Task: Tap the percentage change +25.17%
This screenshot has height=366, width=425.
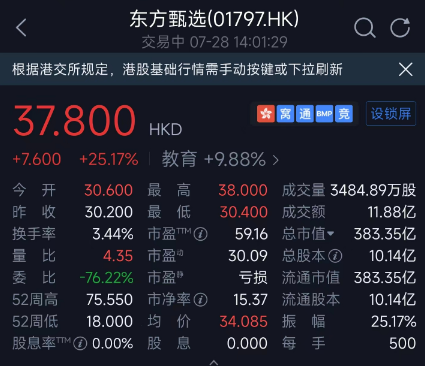Action: pyautogui.click(x=109, y=159)
